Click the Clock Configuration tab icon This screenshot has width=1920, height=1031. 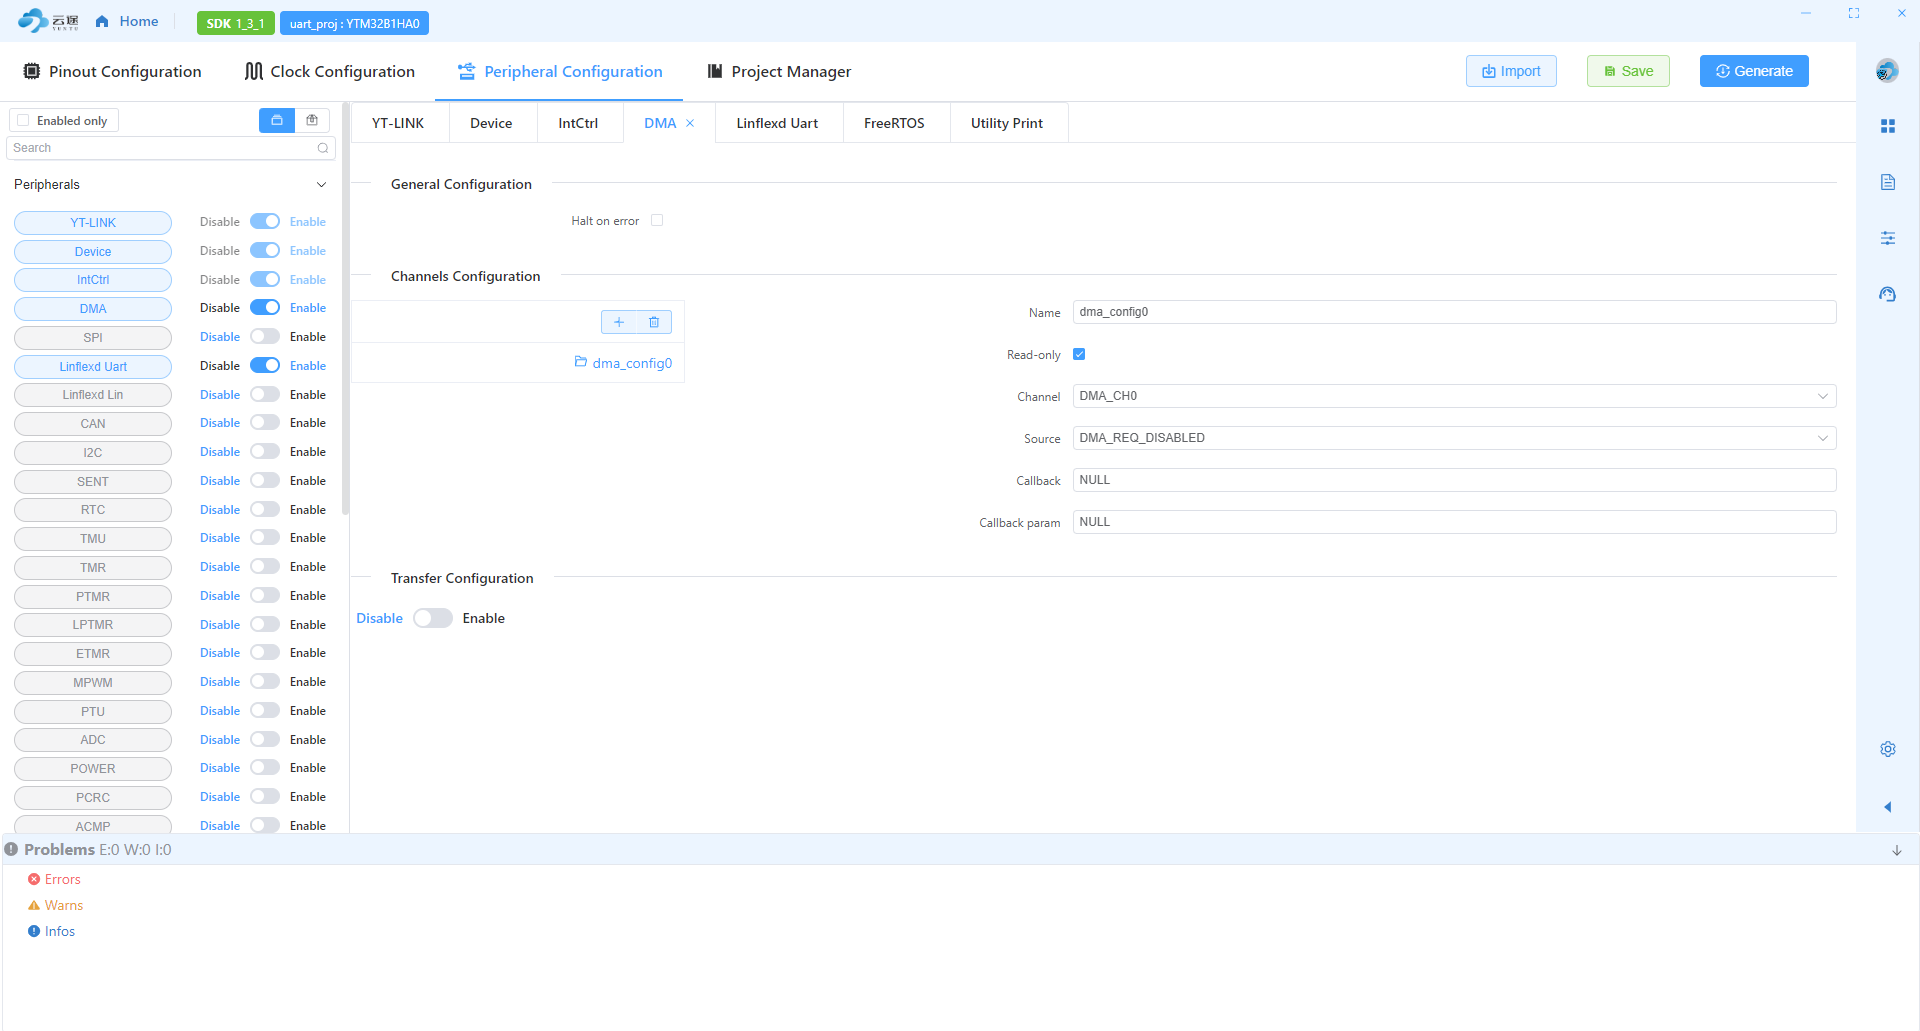coord(254,71)
